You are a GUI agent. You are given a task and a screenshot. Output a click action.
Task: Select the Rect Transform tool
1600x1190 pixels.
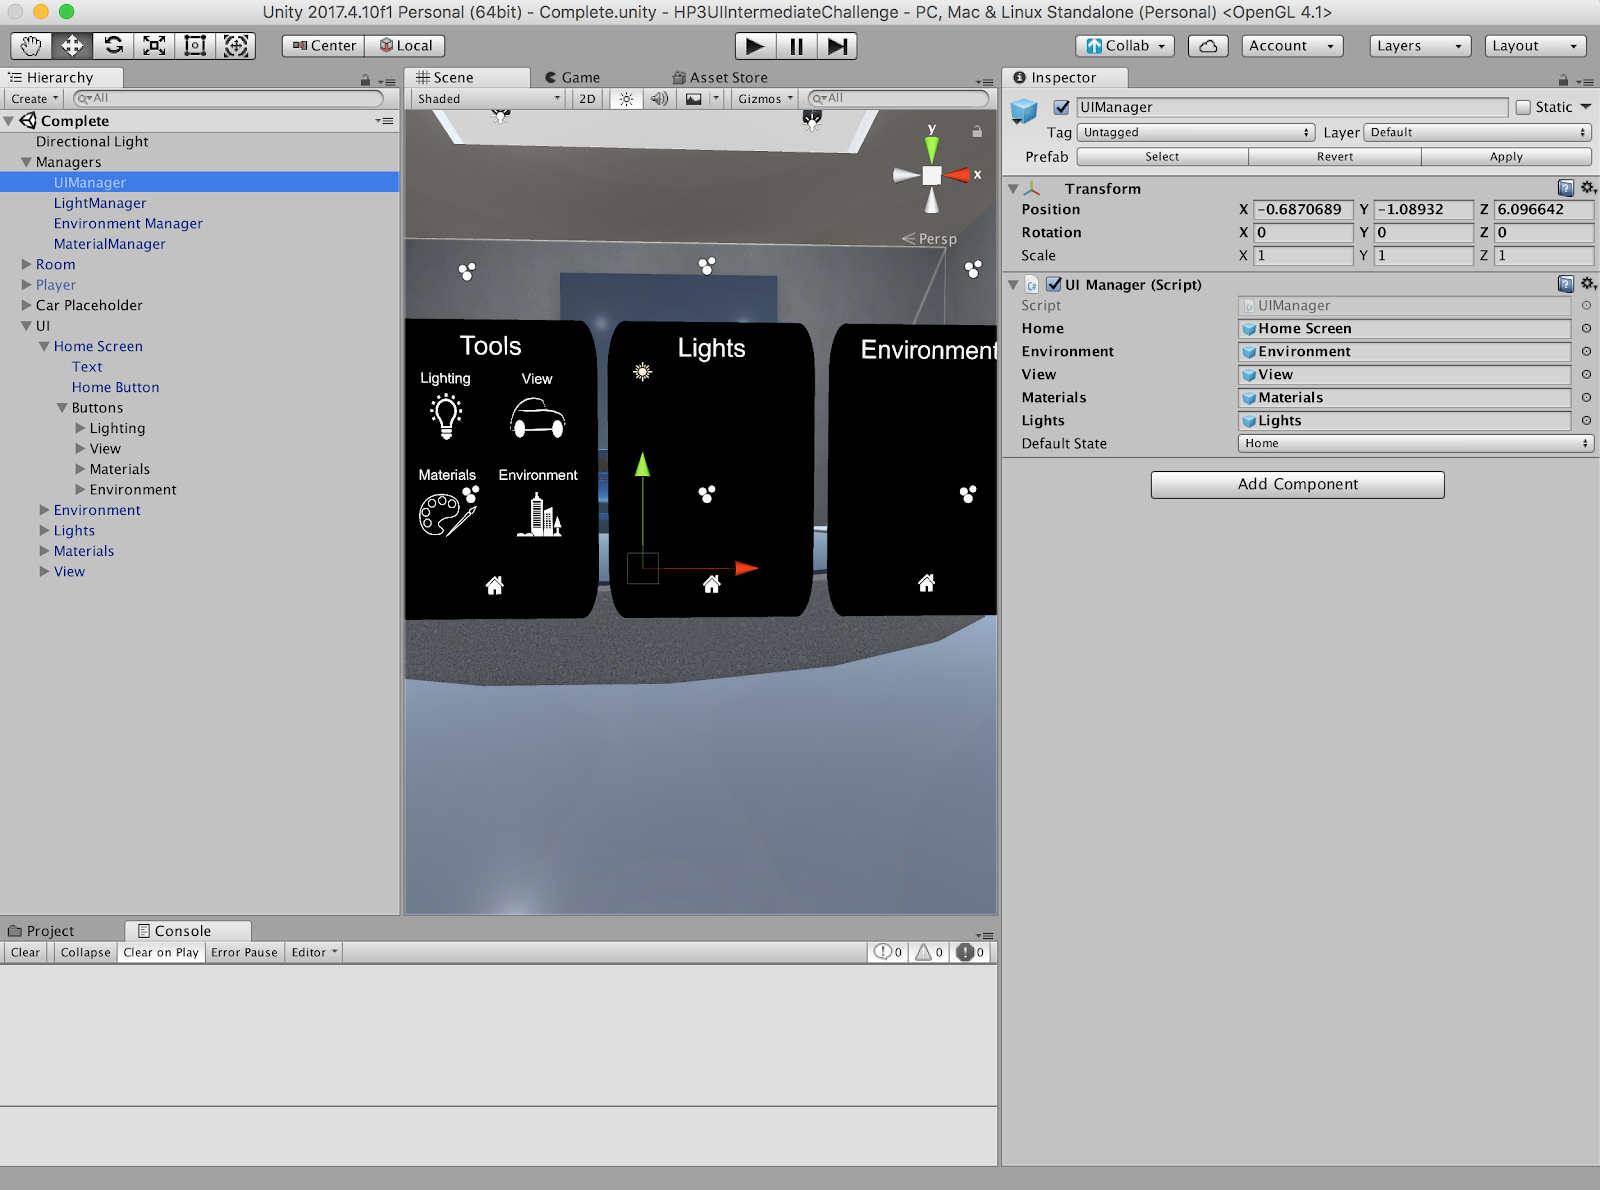coord(195,46)
